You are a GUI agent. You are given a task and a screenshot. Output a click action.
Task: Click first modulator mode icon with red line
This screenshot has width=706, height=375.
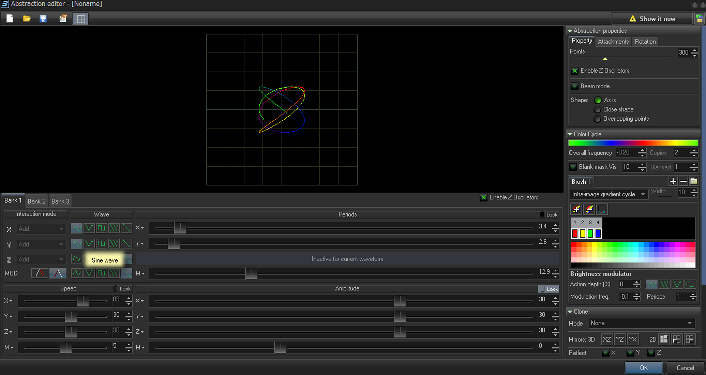pos(40,273)
